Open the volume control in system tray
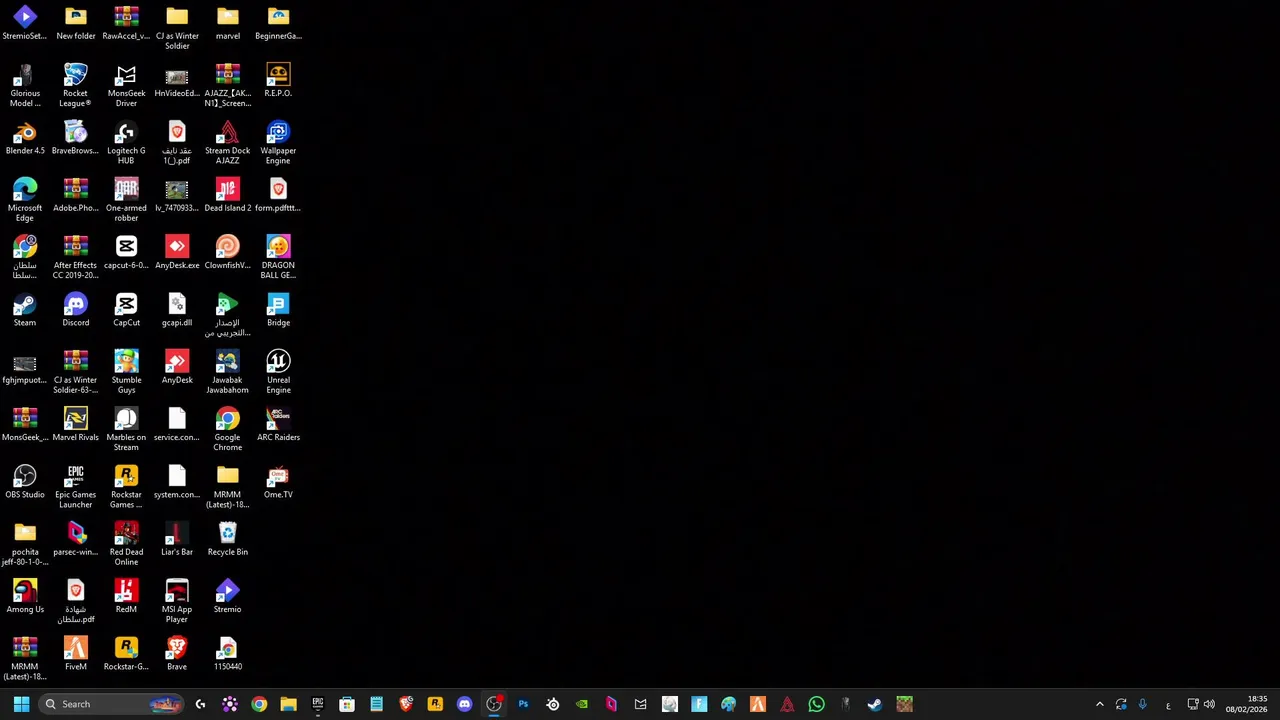Image resolution: width=1280 pixels, height=720 pixels. 1209,704
